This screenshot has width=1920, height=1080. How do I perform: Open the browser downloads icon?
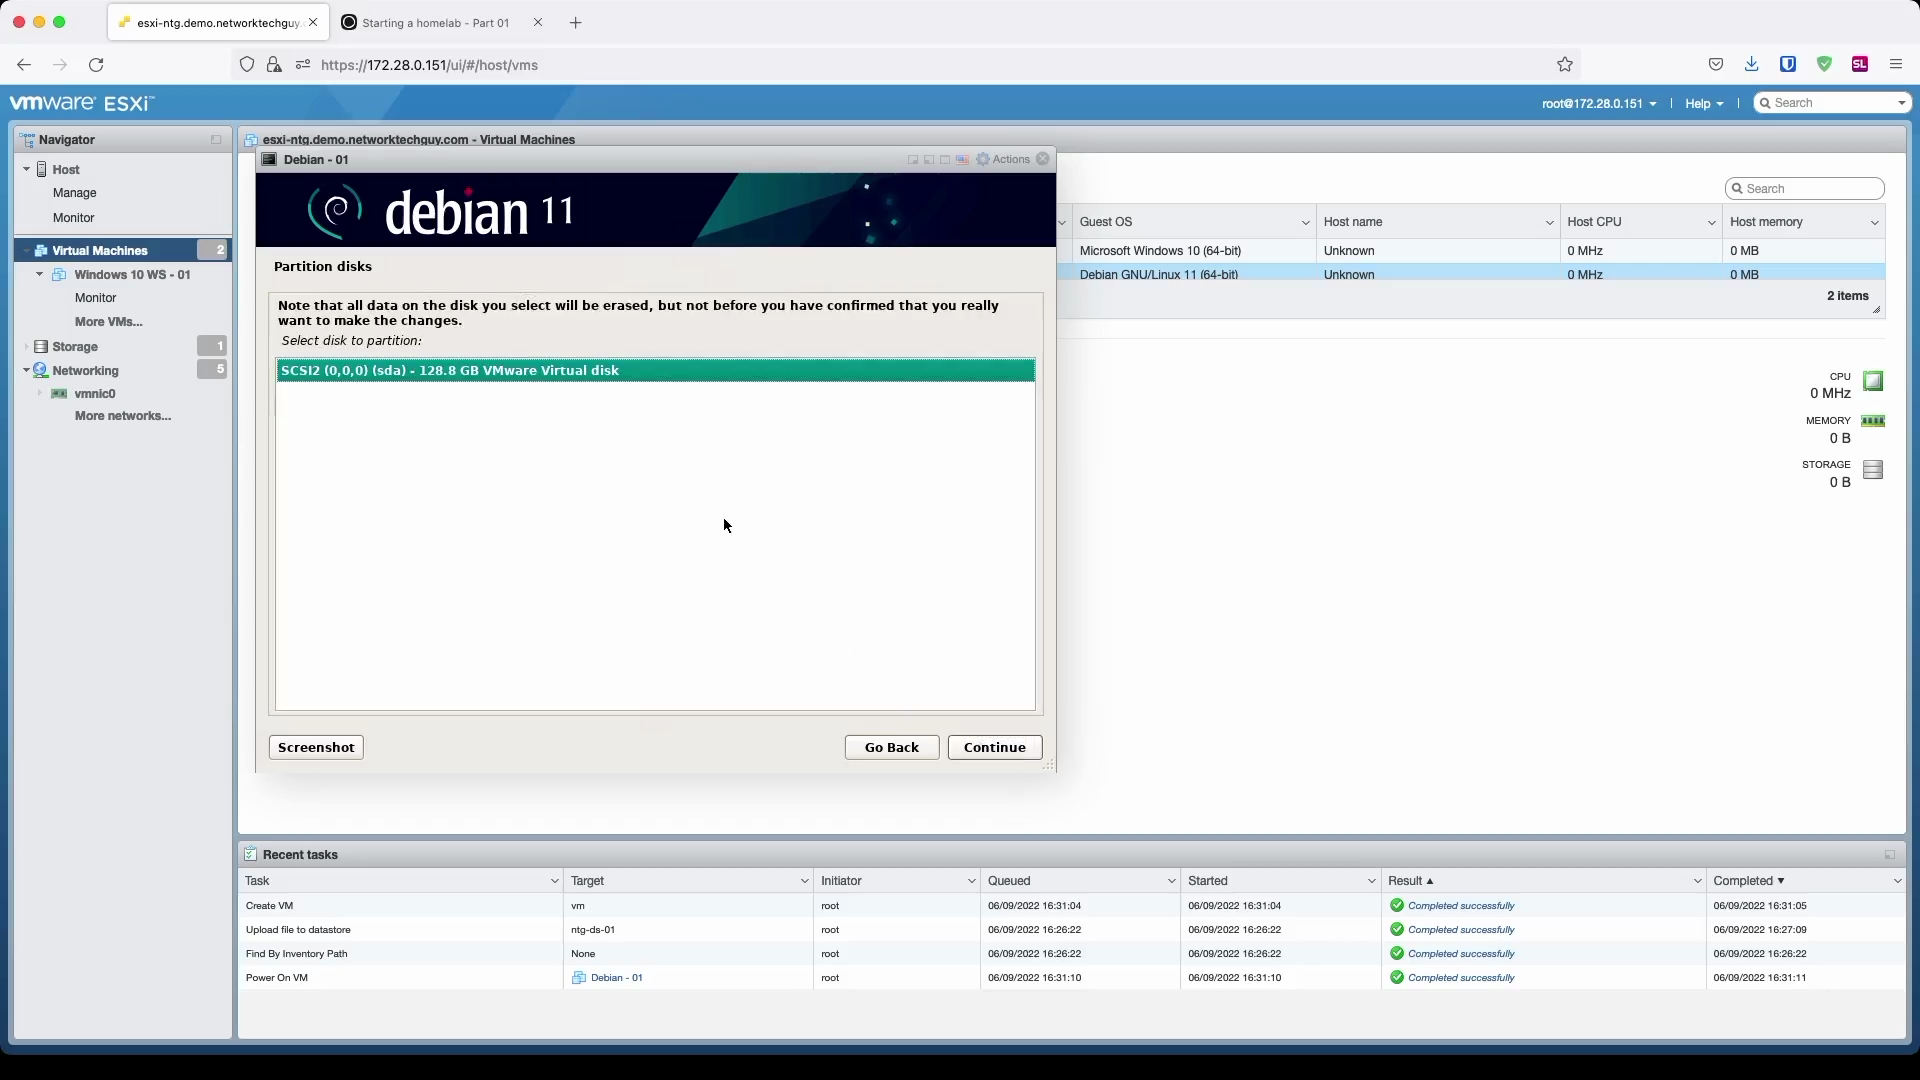(1751, 65)
